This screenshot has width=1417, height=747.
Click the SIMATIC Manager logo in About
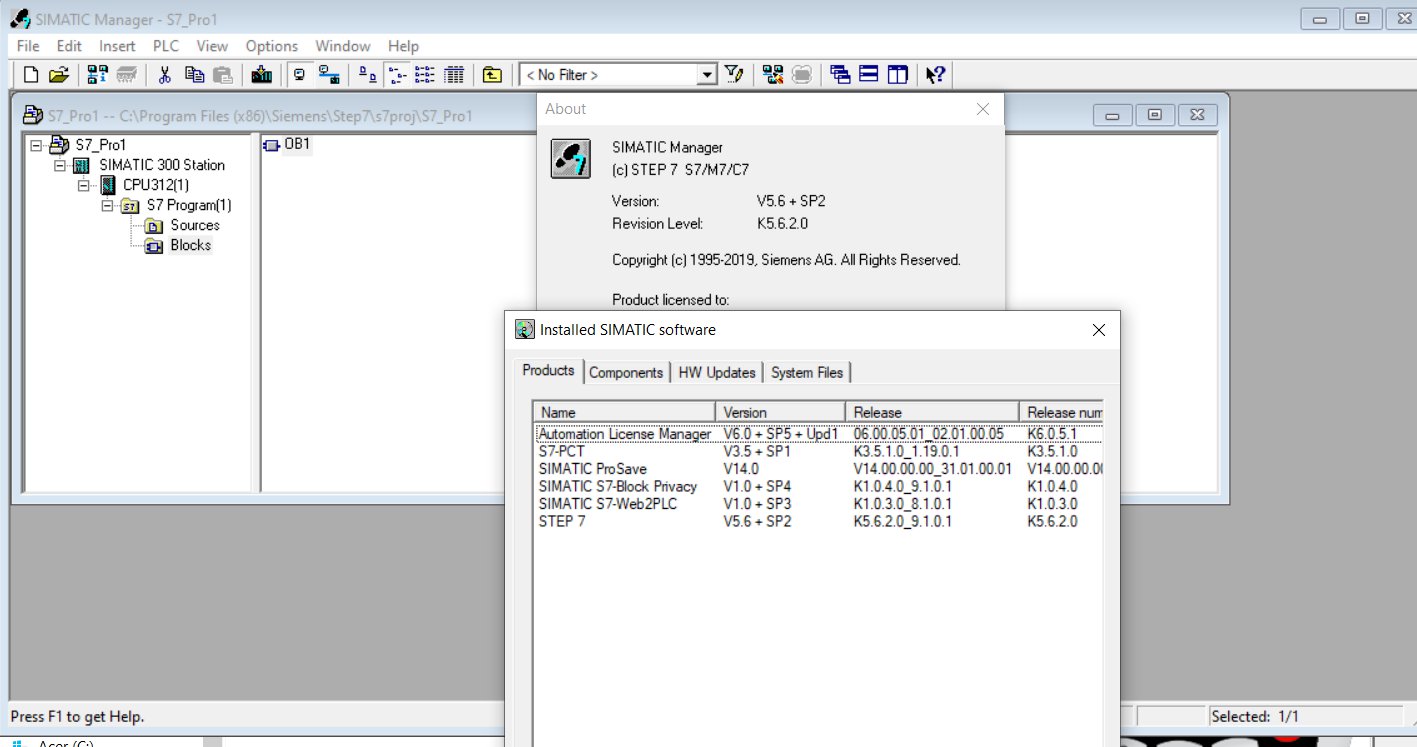(x=570, y=159)
